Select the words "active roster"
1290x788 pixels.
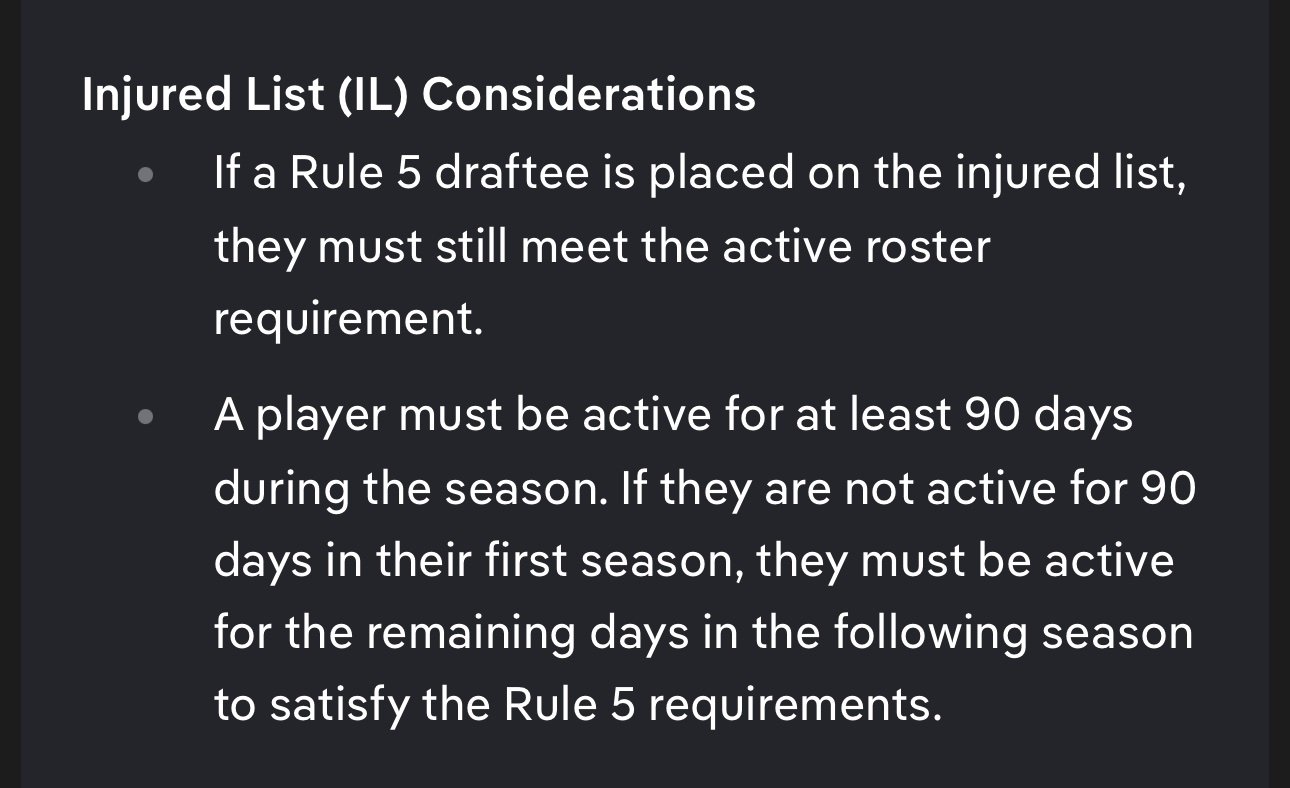pos(855,246)
